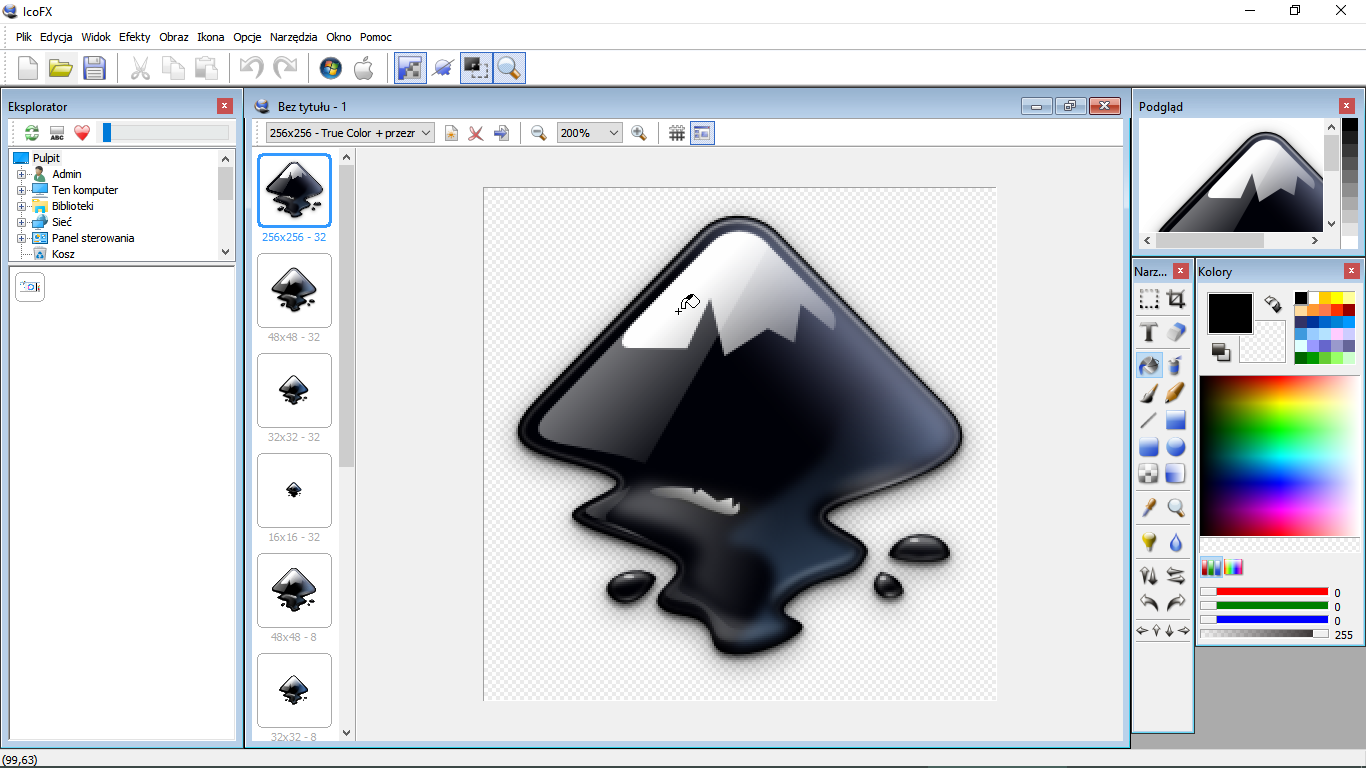Refresh the Eksplorator panel

coord(31,133)
